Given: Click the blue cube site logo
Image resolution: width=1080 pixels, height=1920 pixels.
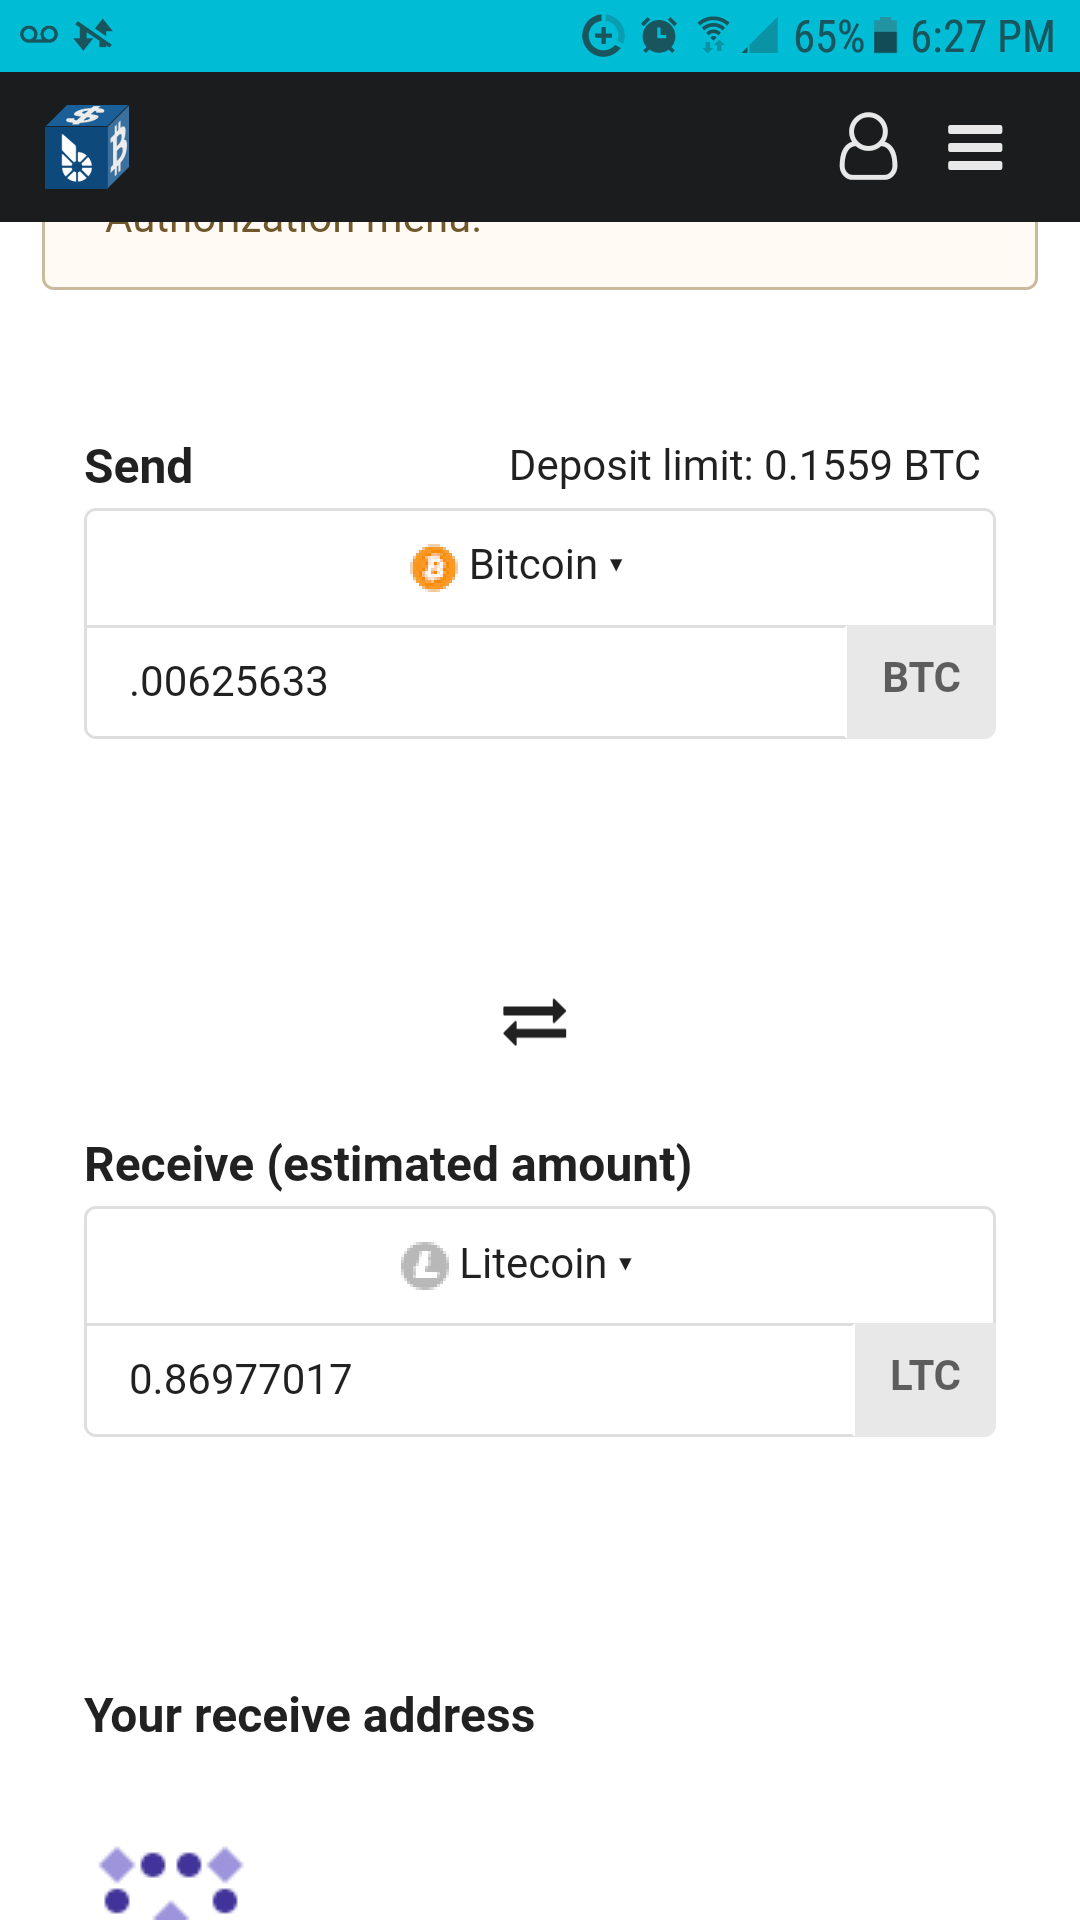Looking at the screenshot, I should click(87, 147).
